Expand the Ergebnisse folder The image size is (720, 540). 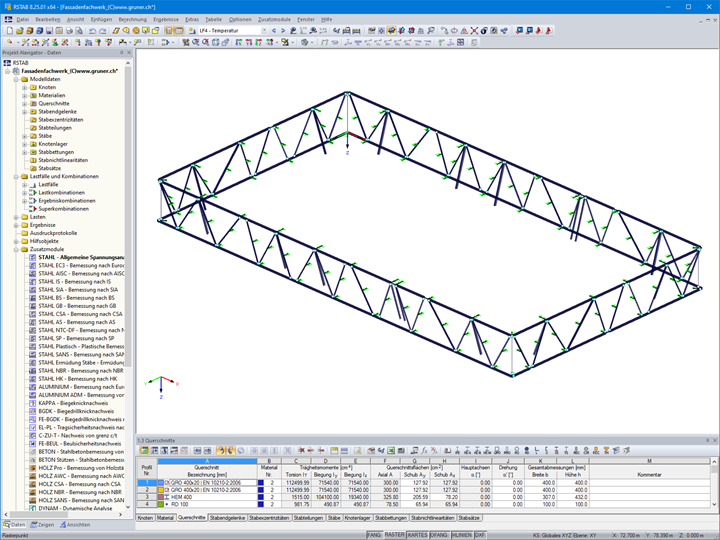[16, 225]
